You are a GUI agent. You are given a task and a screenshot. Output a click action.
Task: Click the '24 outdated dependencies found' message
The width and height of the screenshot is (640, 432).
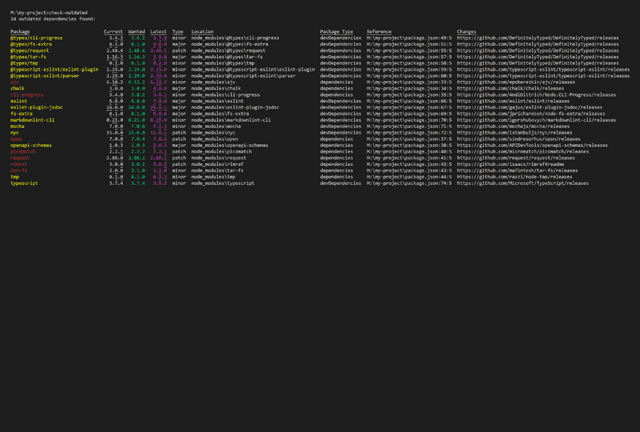pyautogui.click(x=53, y=19)
